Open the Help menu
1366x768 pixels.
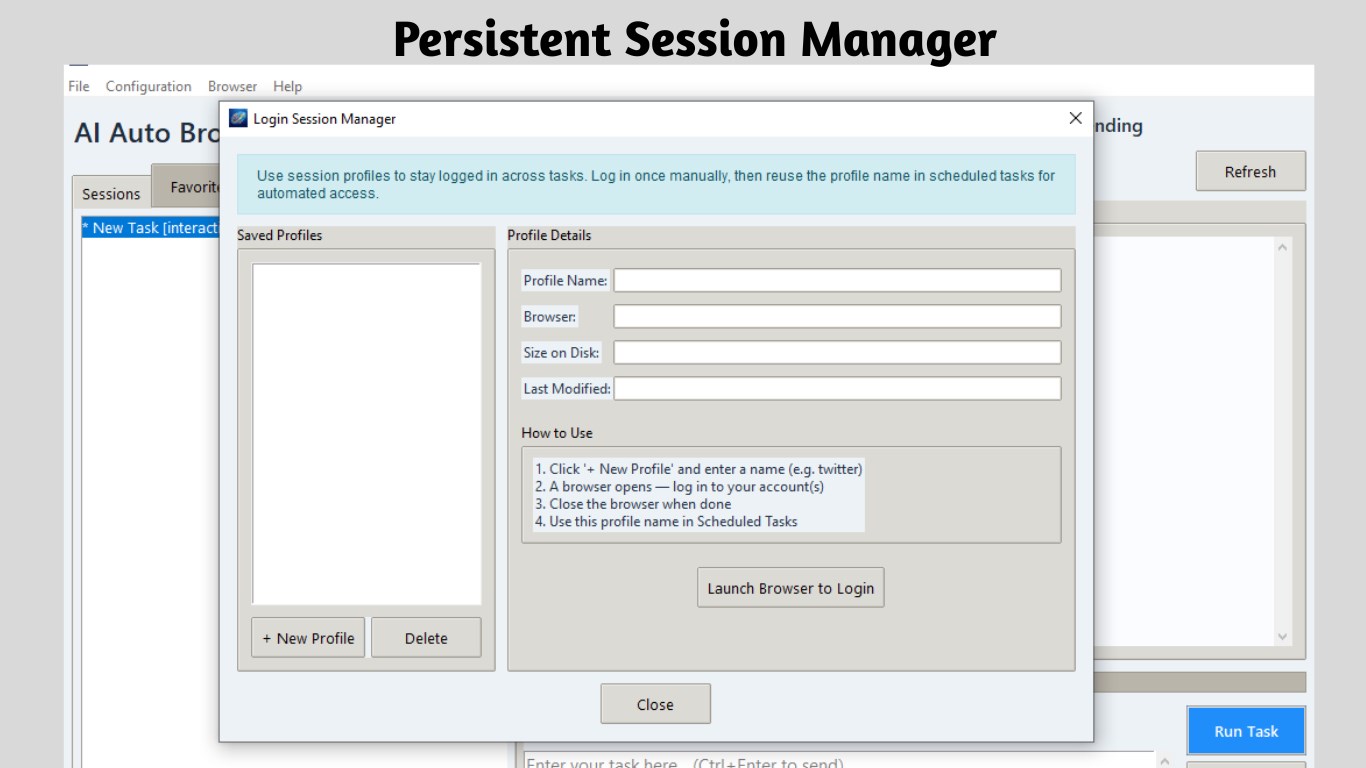pyautogui.click(x=288, y=86)
